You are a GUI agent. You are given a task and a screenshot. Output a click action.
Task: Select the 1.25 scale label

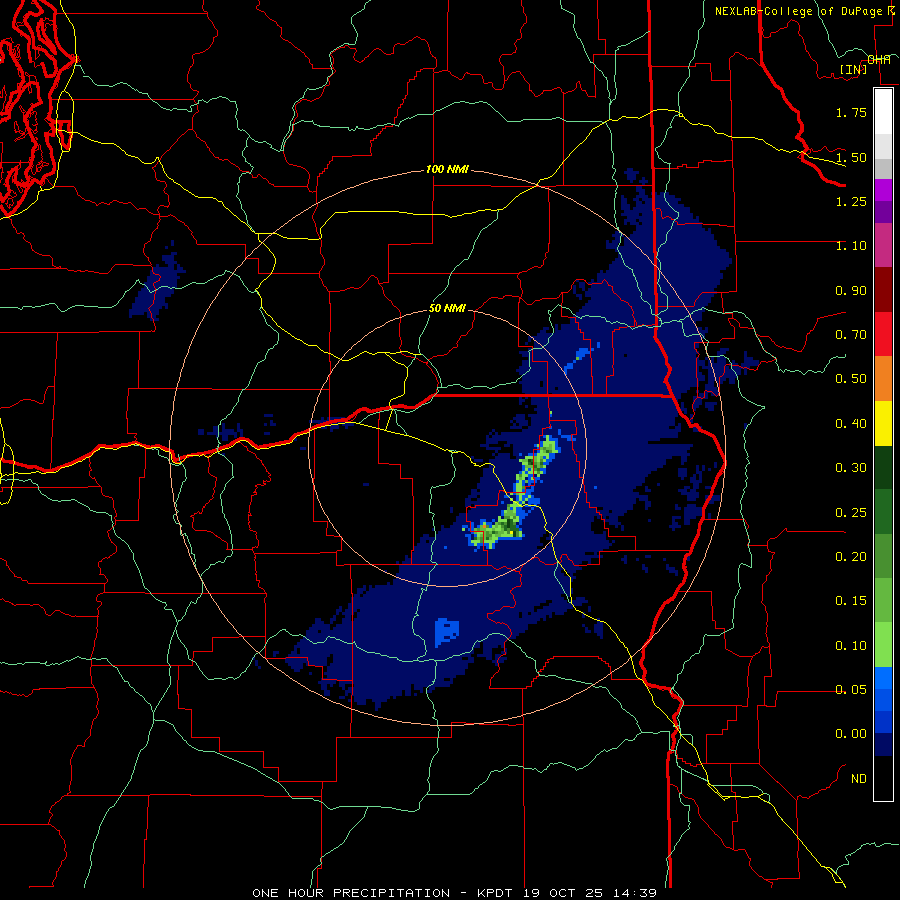851,201
